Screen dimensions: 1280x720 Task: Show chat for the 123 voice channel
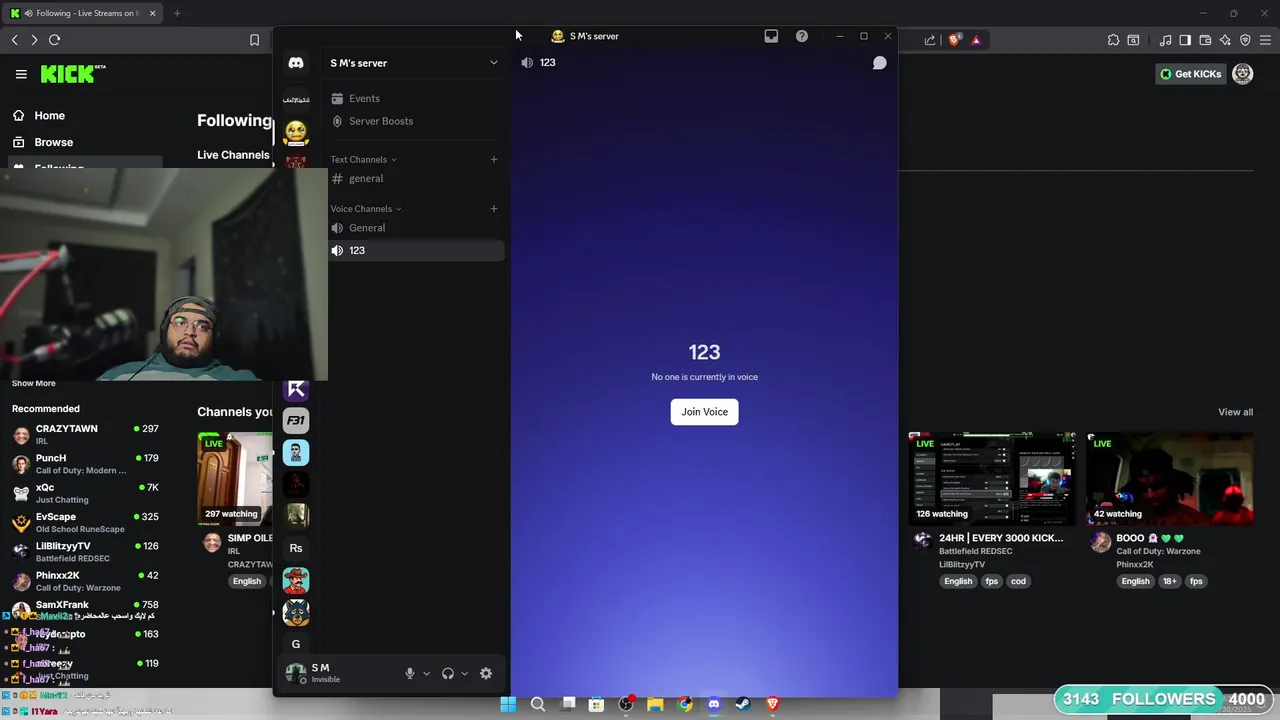click(879, 63)
